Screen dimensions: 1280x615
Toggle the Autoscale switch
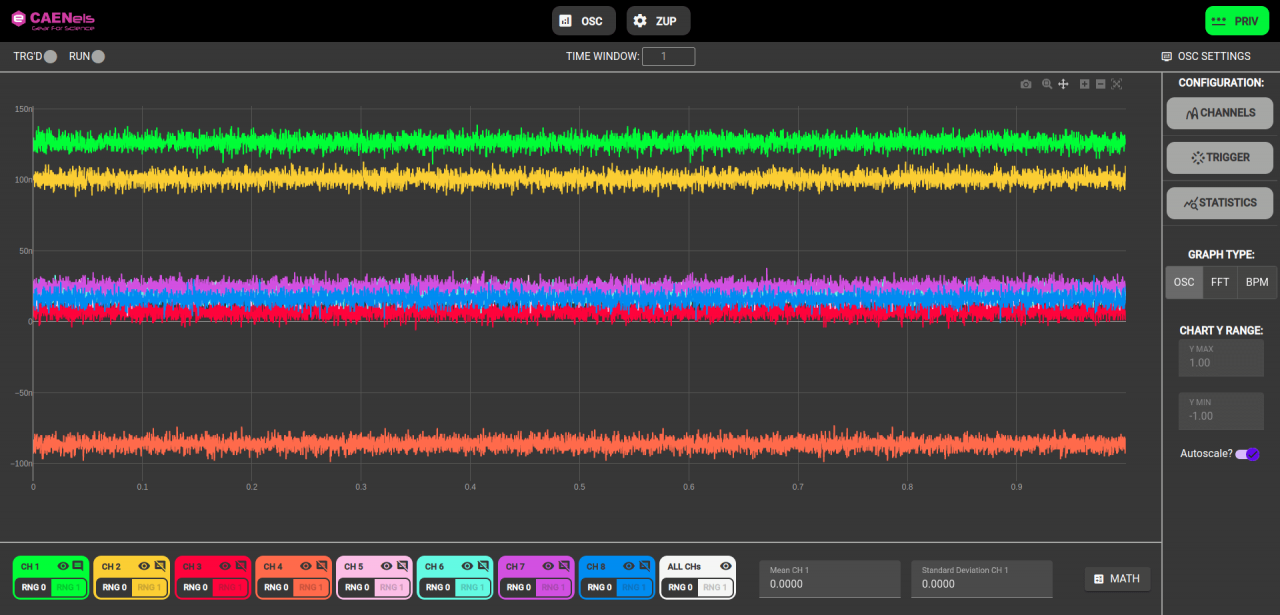pos(1246,454)
